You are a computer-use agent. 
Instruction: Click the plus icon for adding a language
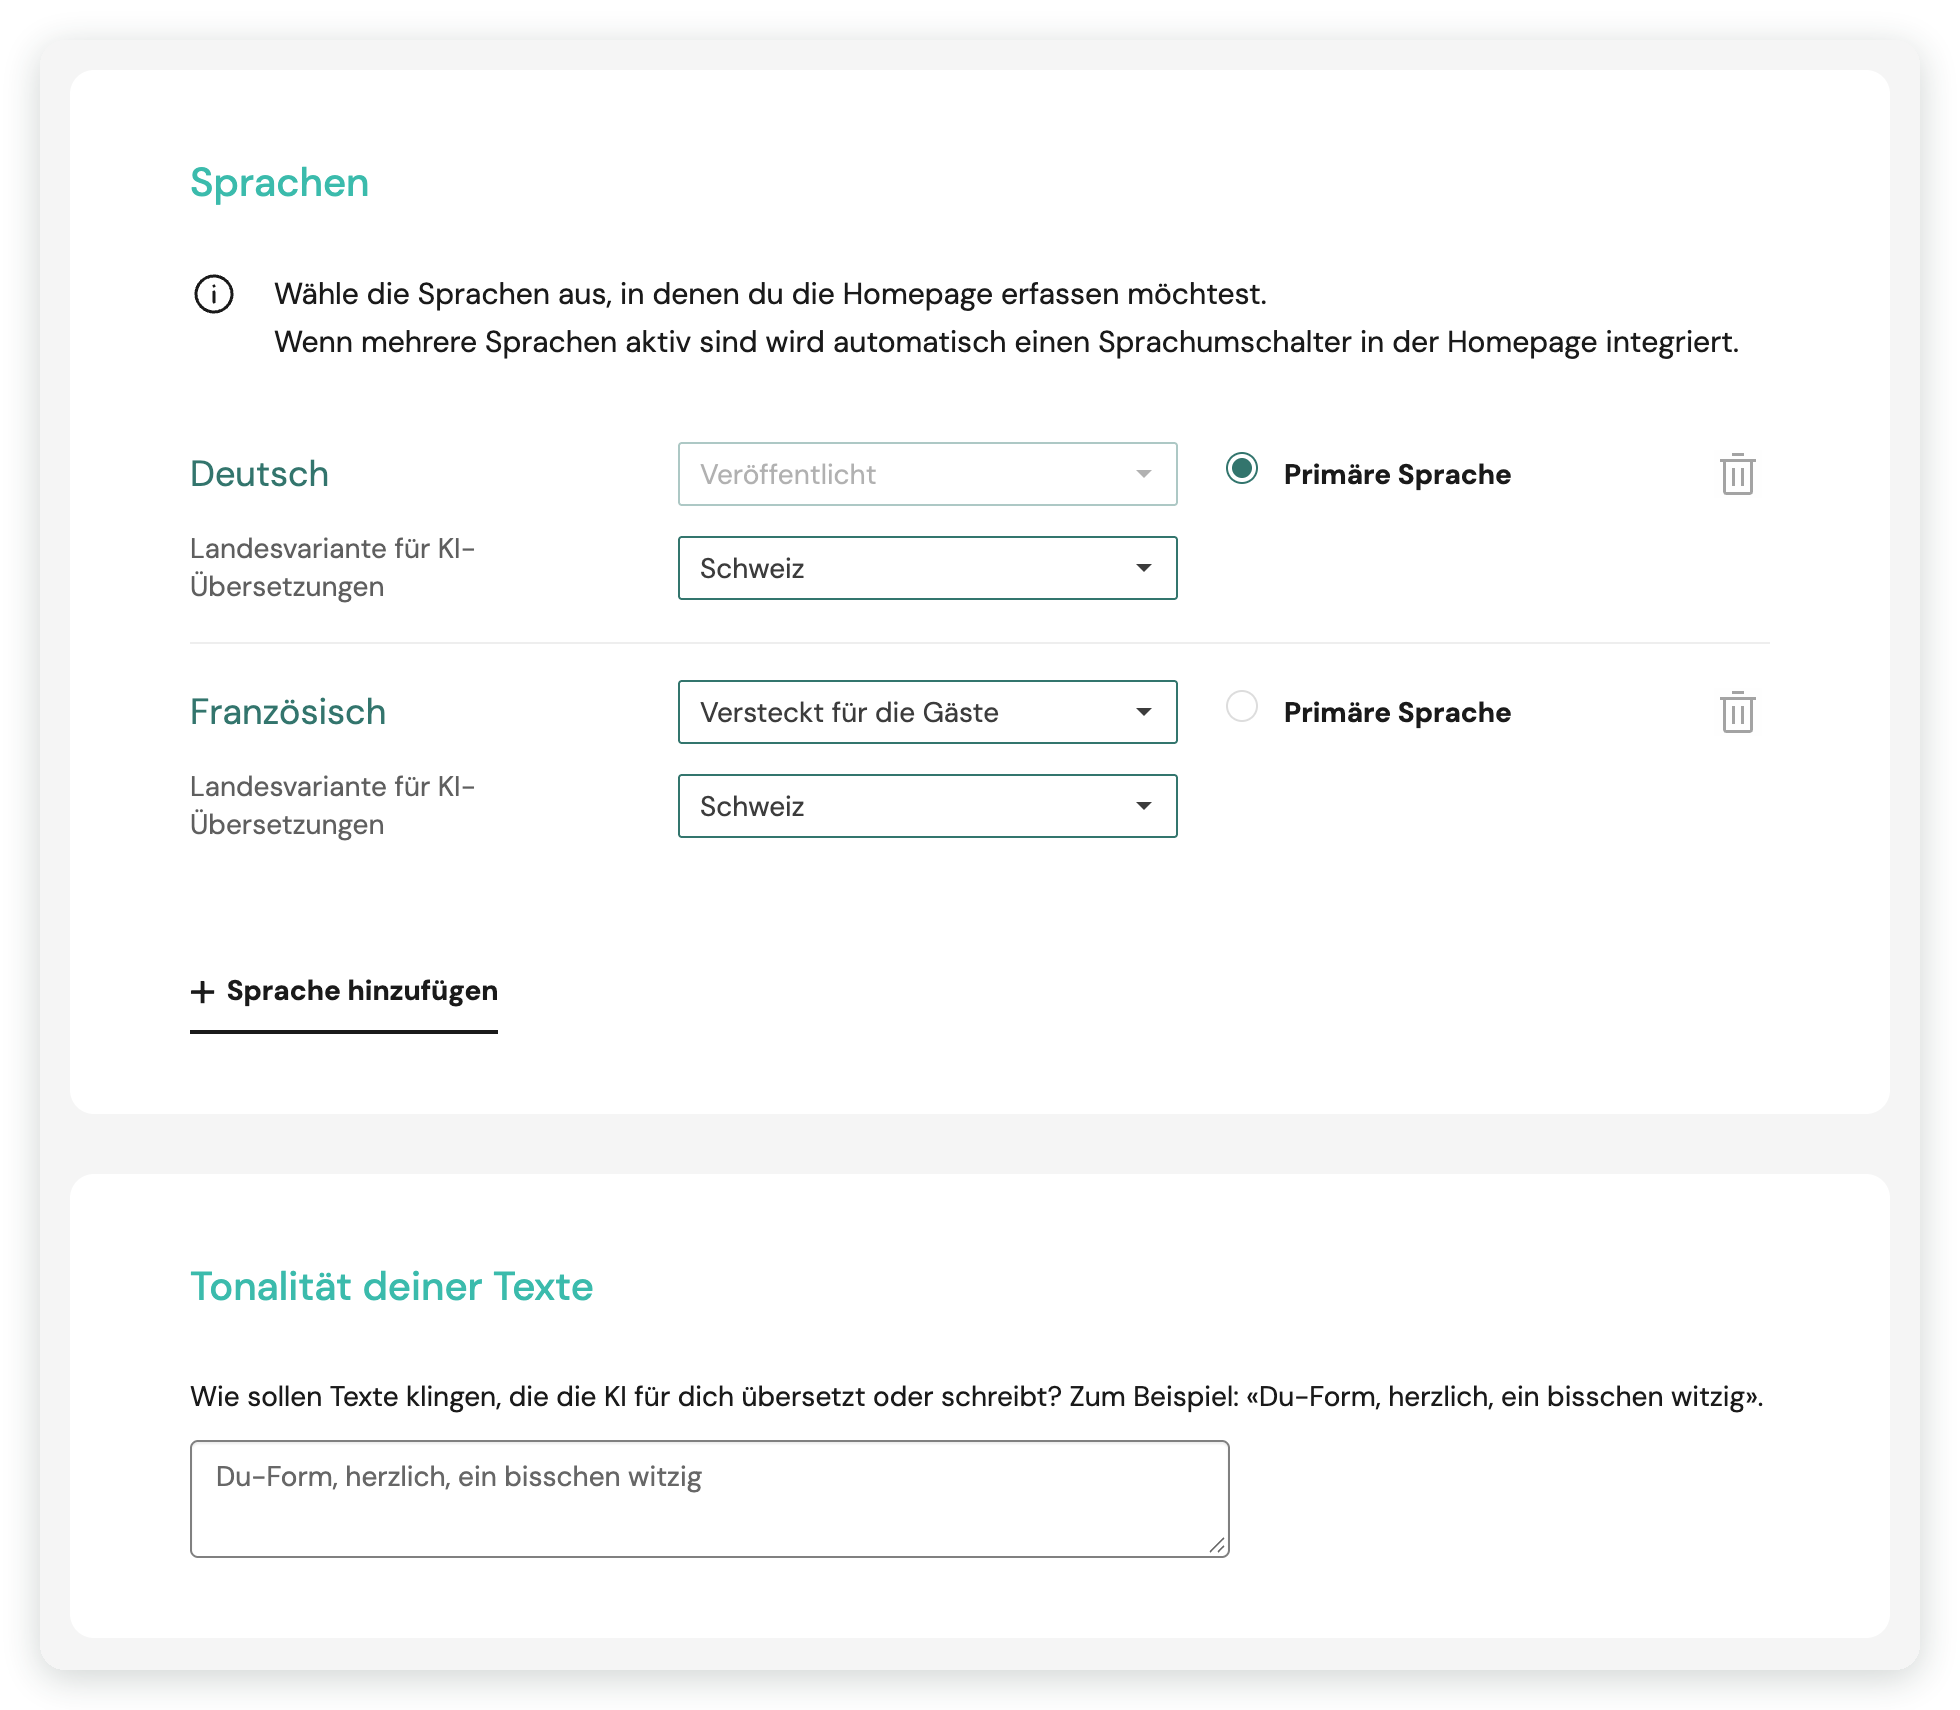click(x=203, y=991)
